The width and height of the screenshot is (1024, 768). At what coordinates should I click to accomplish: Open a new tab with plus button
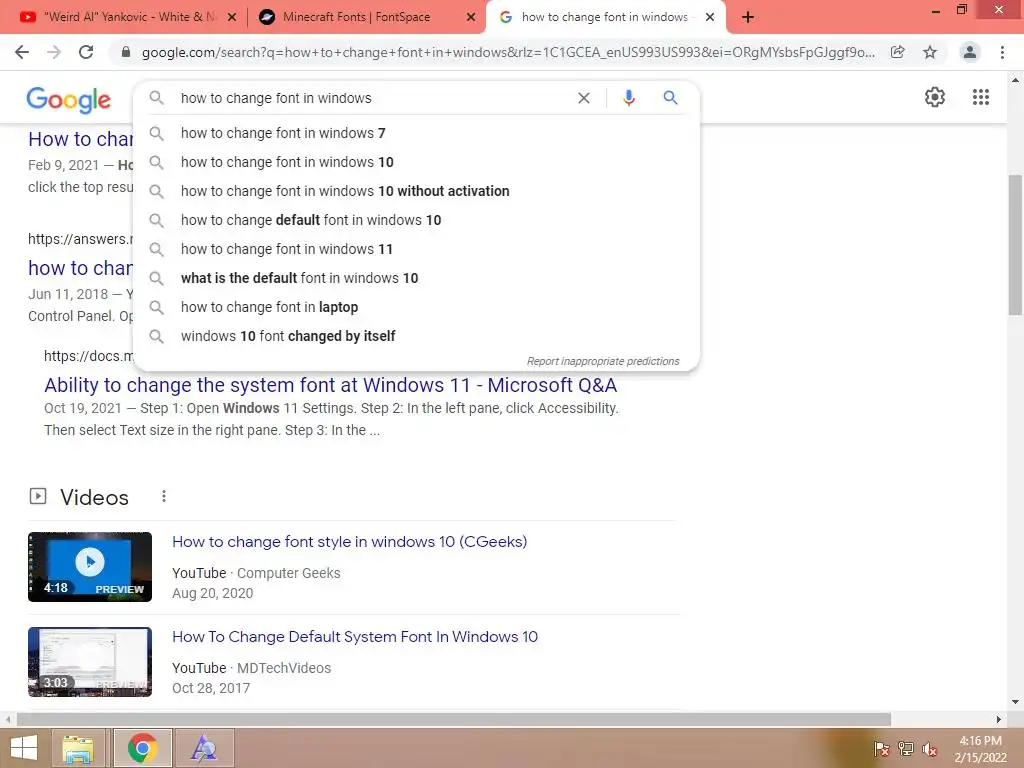pos(748,17)
